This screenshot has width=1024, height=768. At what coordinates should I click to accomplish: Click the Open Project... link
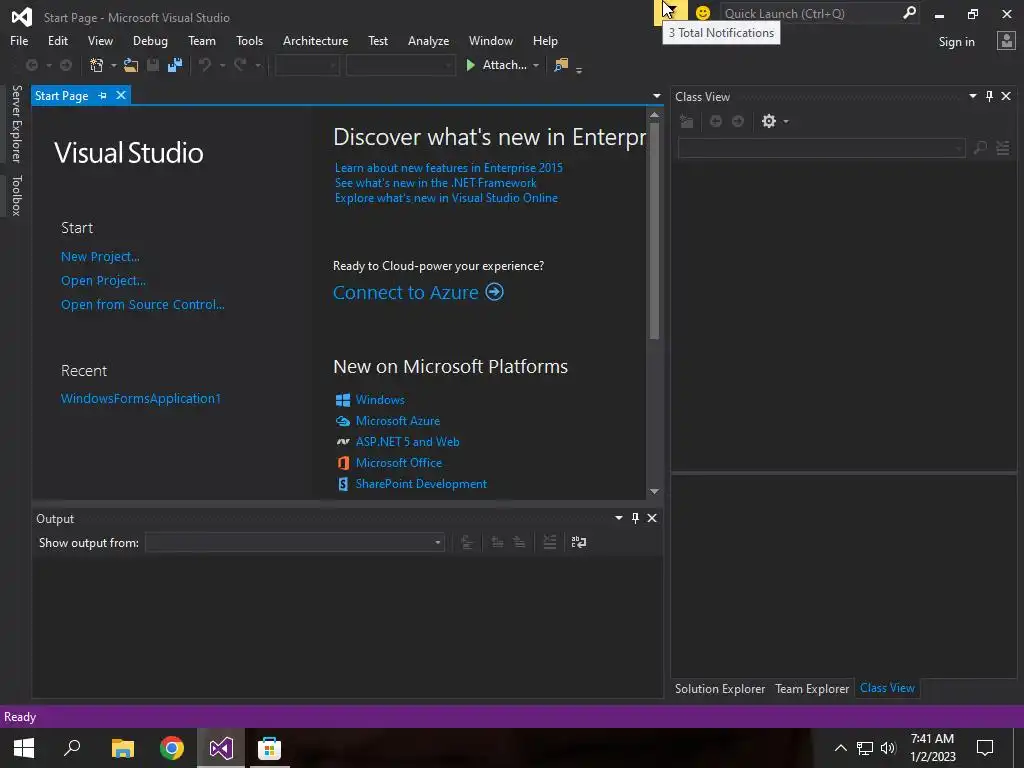[x=103, y=281]
